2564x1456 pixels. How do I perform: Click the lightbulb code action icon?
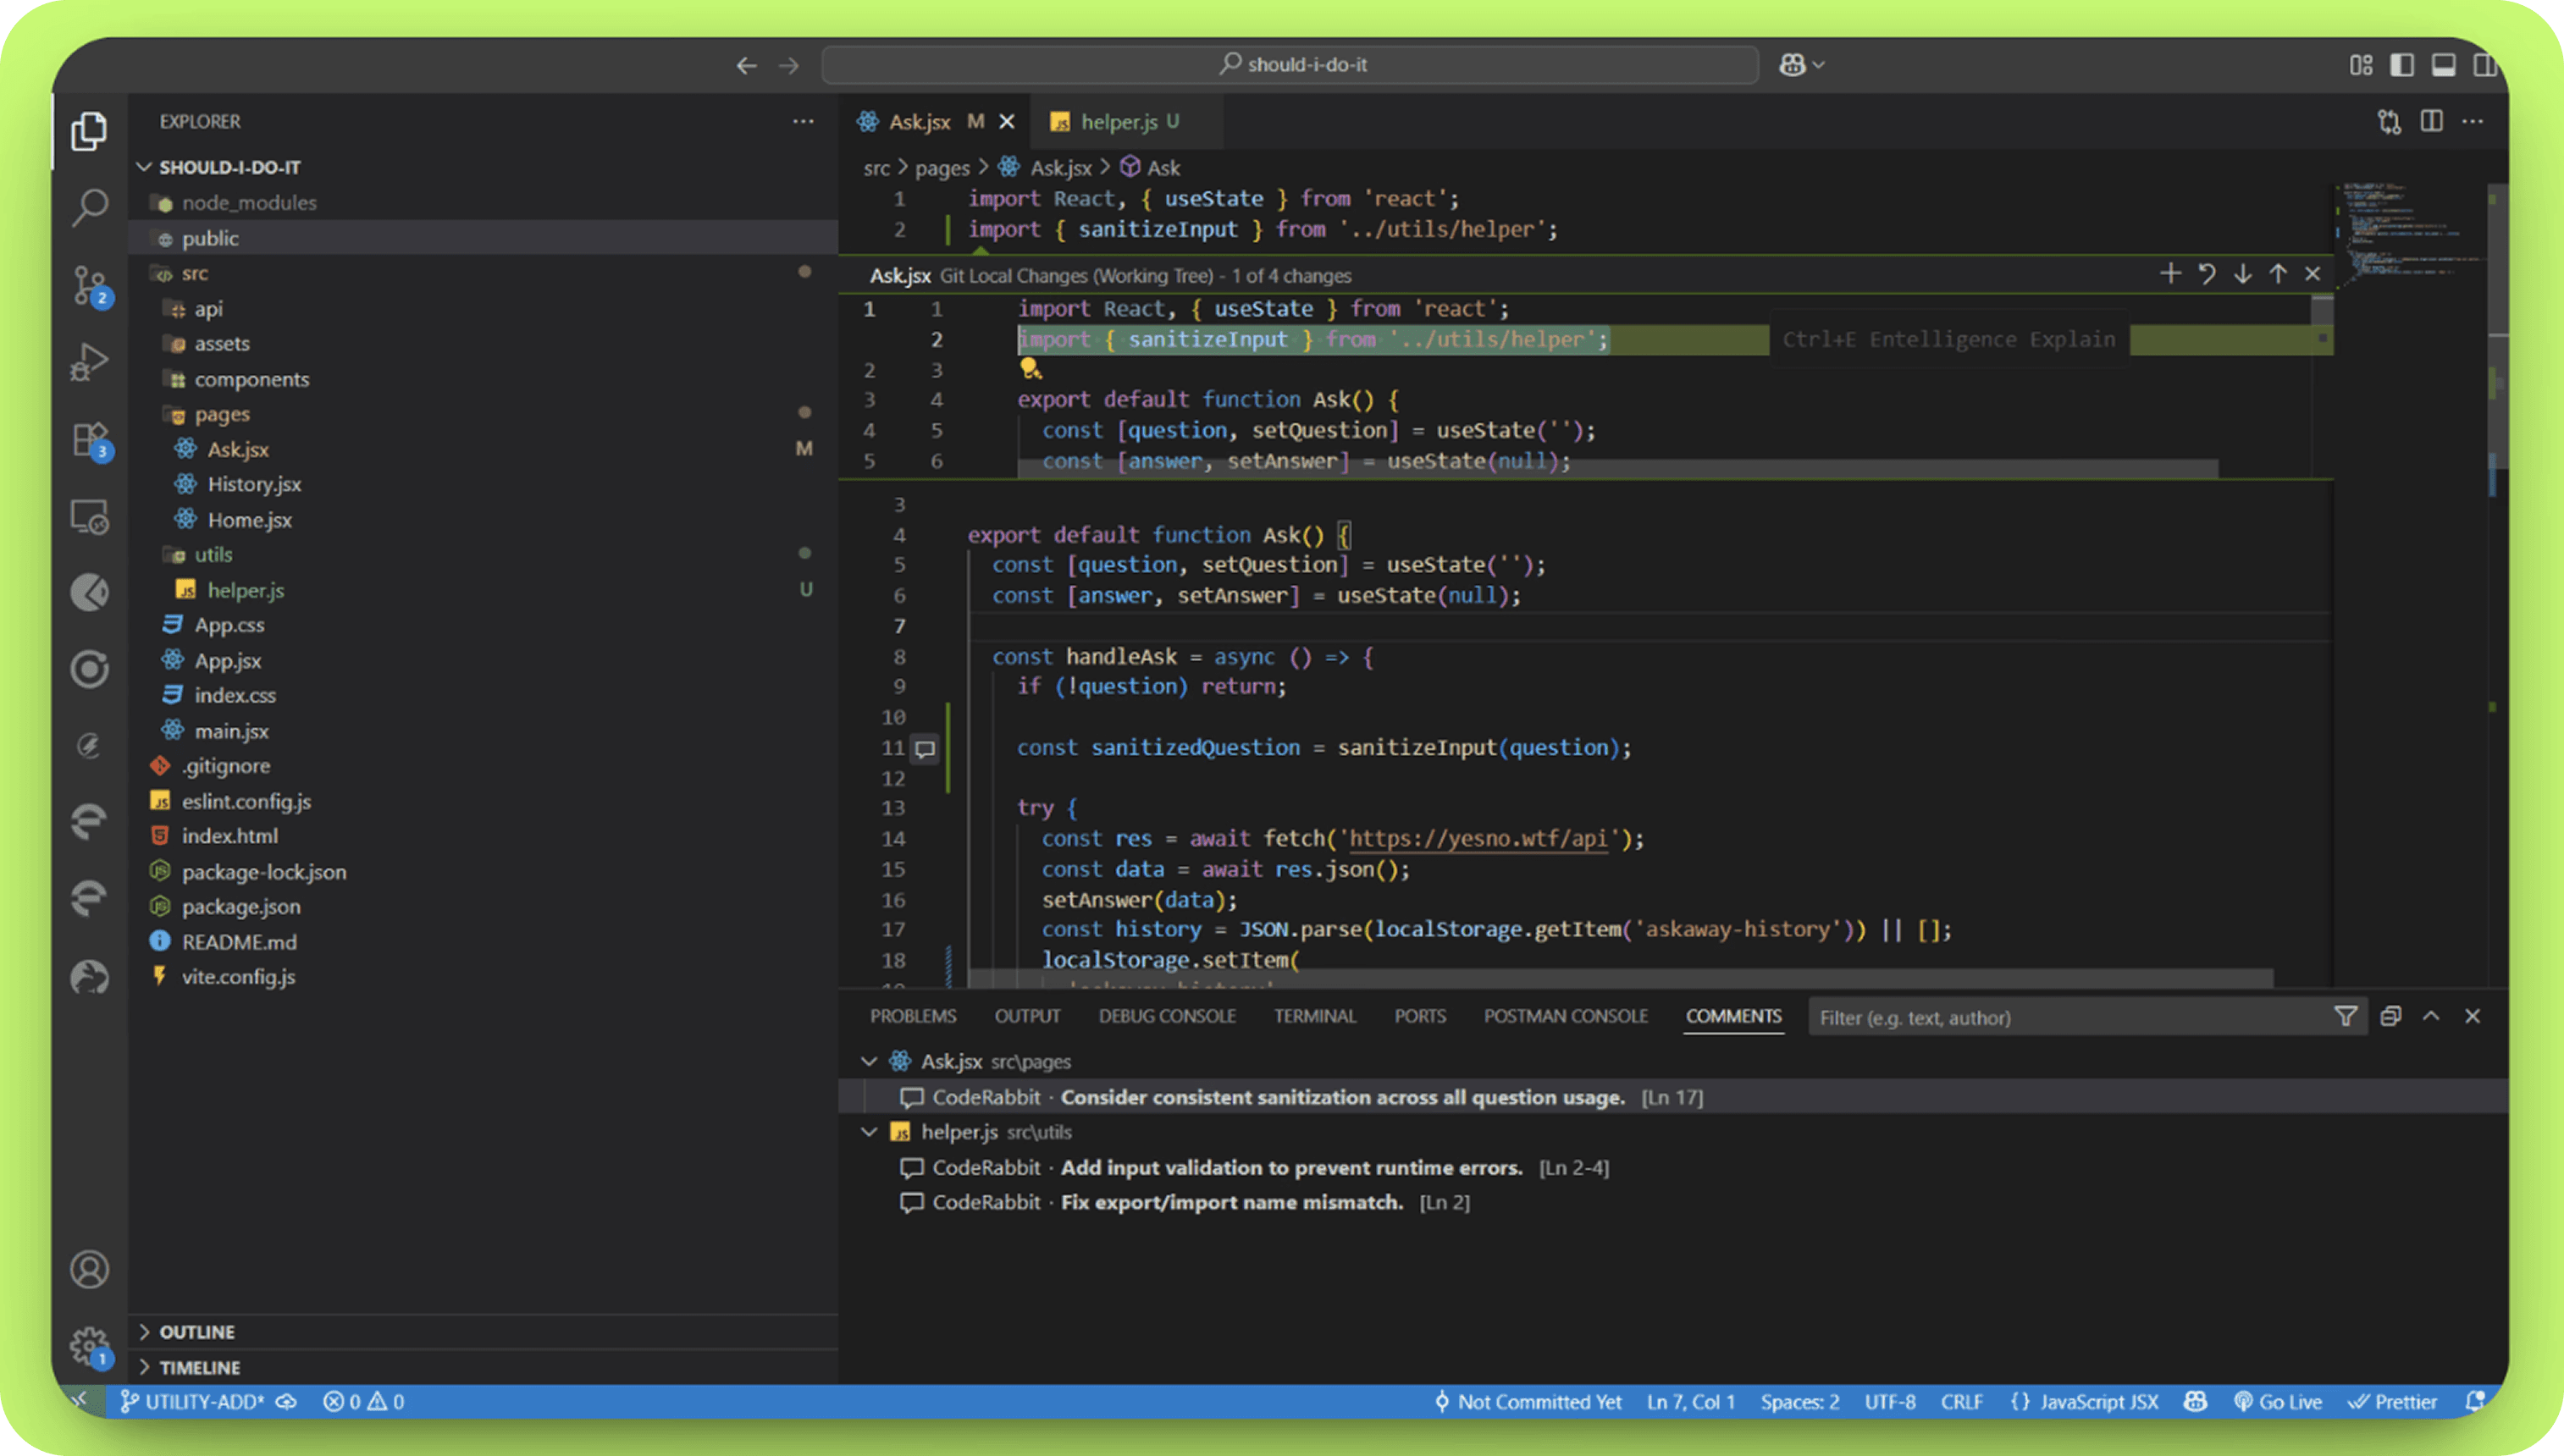pyautogui.click(x=1030, y=369)
